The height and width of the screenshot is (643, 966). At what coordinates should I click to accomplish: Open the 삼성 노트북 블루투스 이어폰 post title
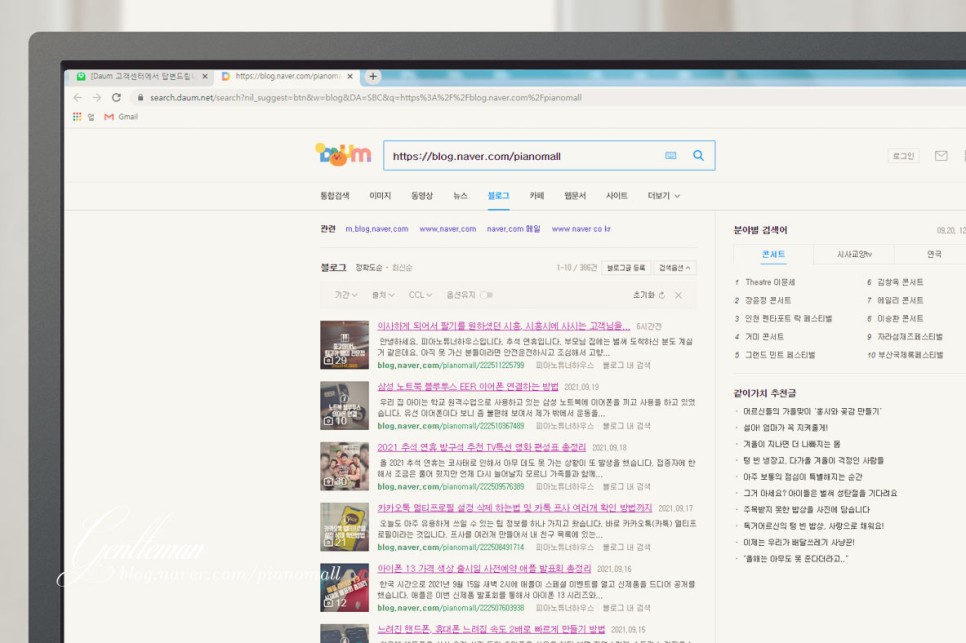point(468,387)
